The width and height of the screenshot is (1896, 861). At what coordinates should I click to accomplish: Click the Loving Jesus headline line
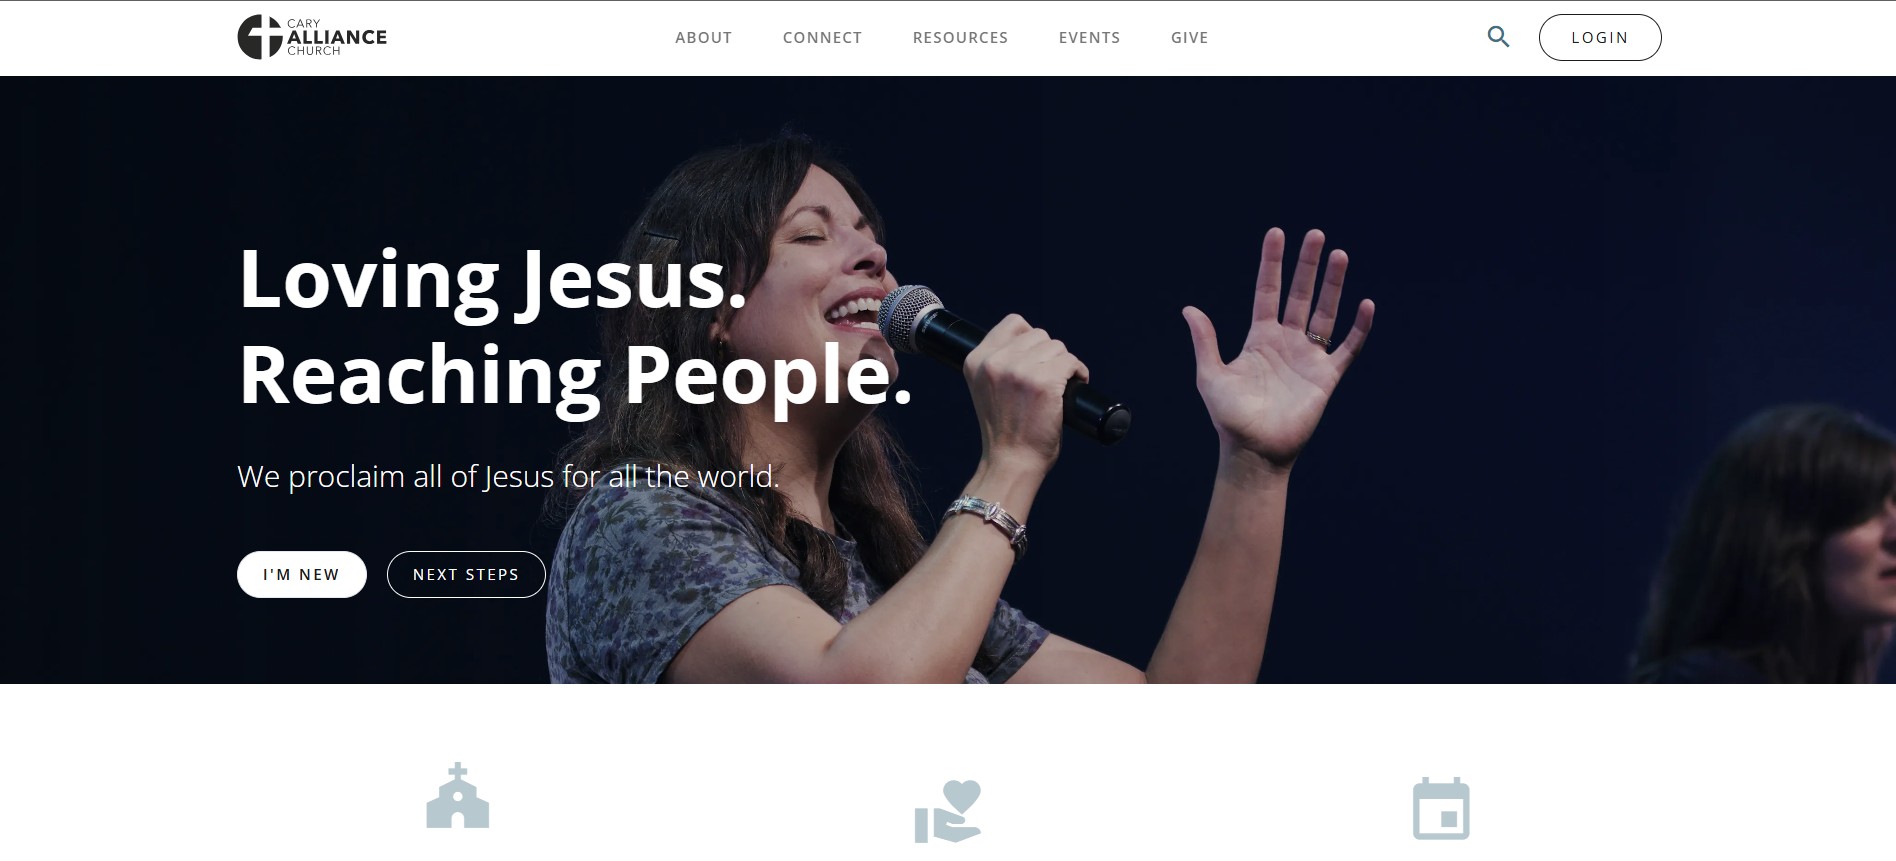[x=493, y=279]
